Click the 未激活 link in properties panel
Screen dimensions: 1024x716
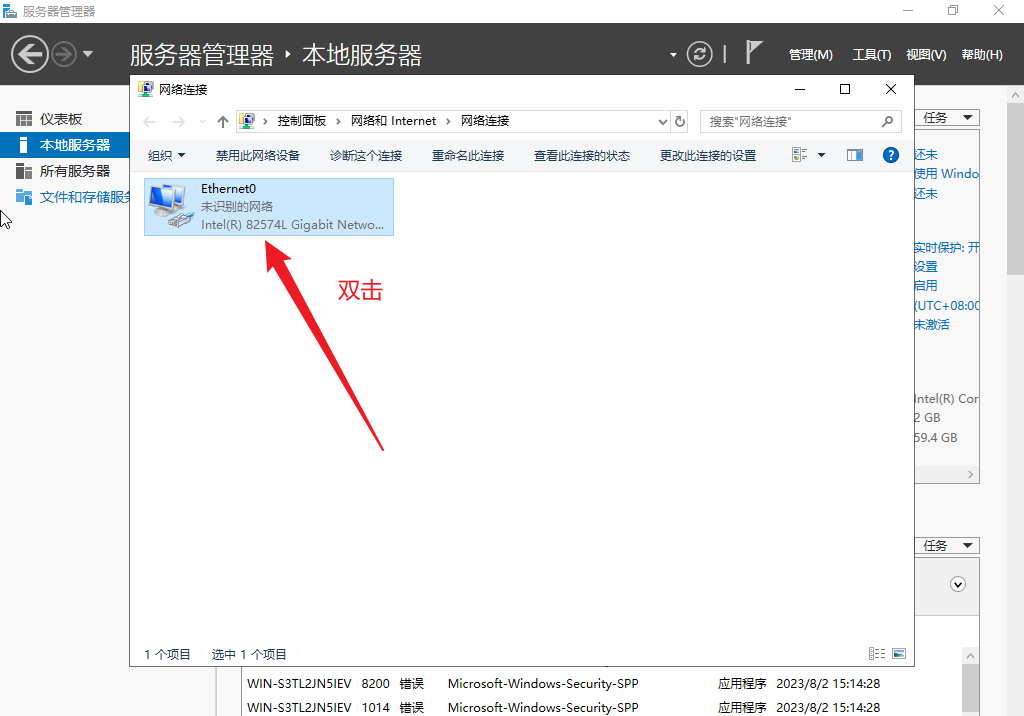point(932,325)
